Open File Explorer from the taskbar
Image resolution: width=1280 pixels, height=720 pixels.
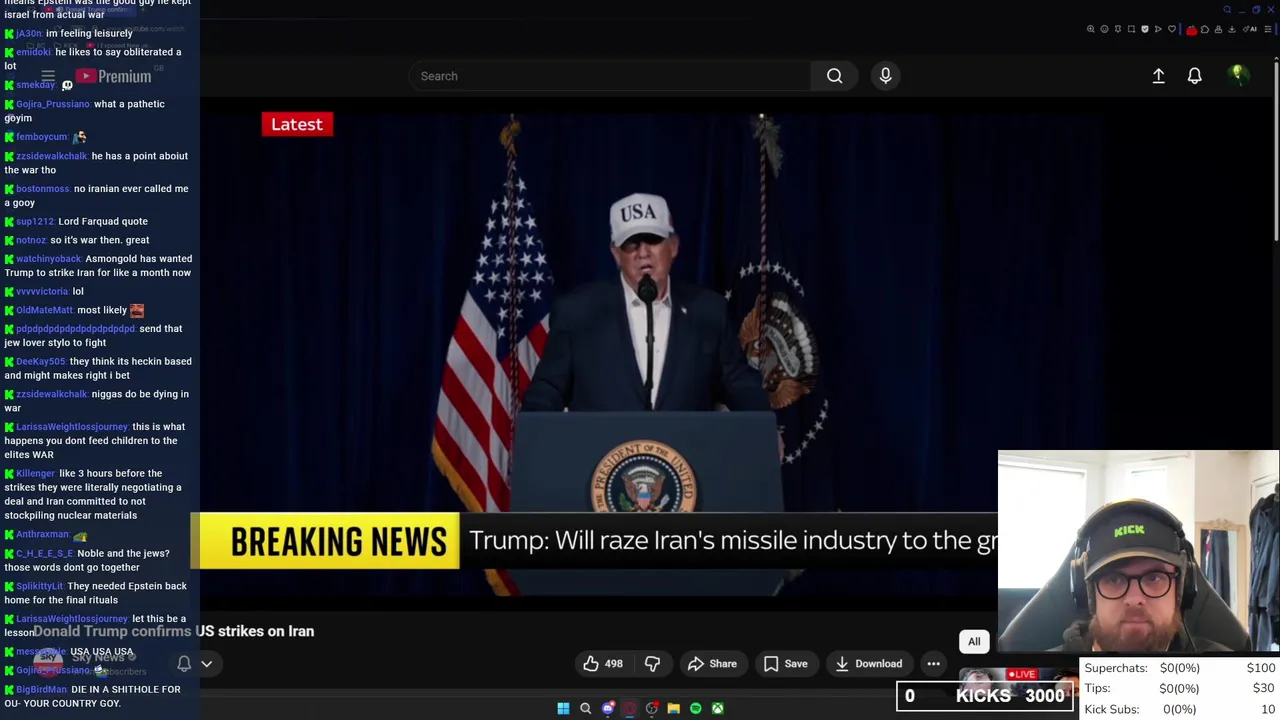point(674,708)
